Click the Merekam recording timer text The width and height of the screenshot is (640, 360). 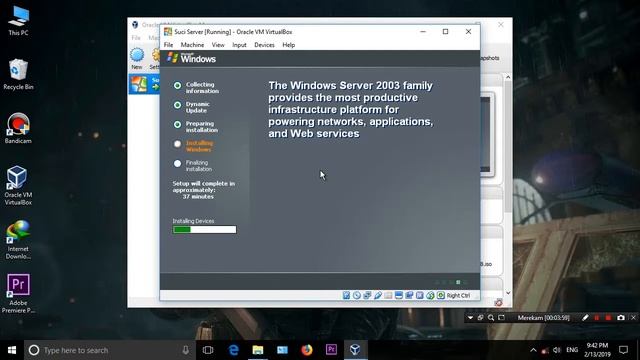coord(543,318)
